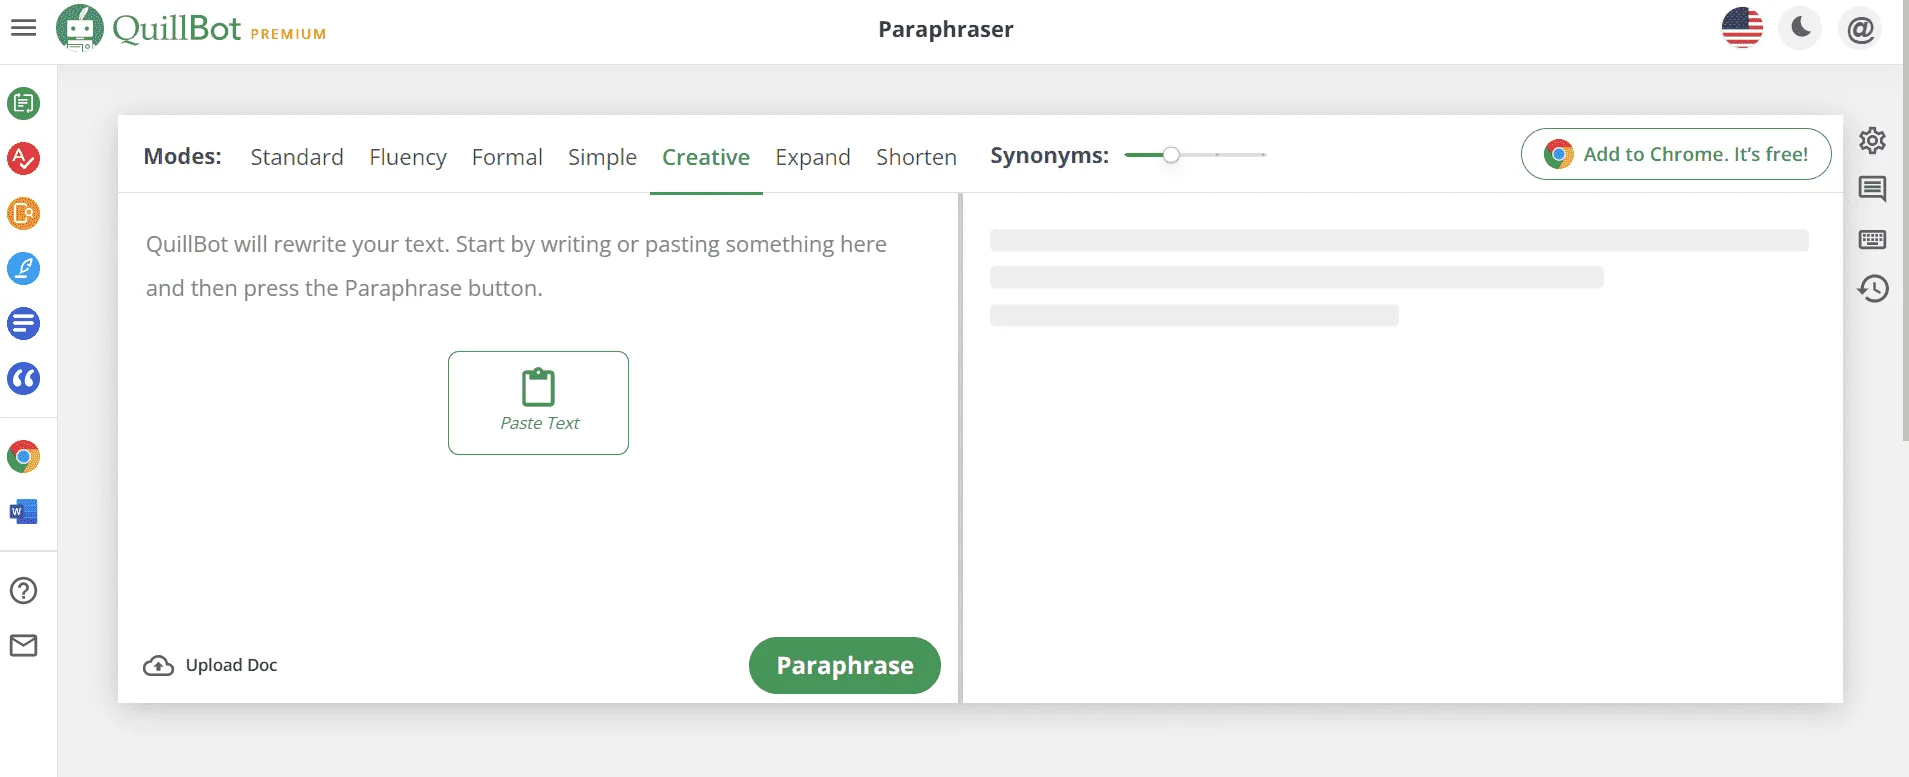Open the Citation Generator quotes icon
This screenshot has width=1909, height=777.
coord(24,378)
